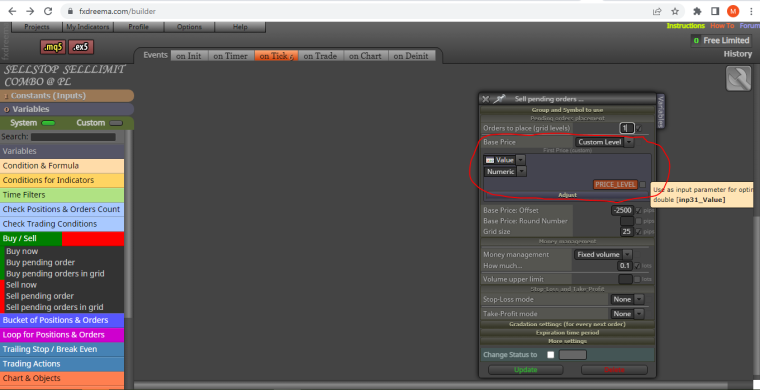Click the red Delete button

[614, 370]
